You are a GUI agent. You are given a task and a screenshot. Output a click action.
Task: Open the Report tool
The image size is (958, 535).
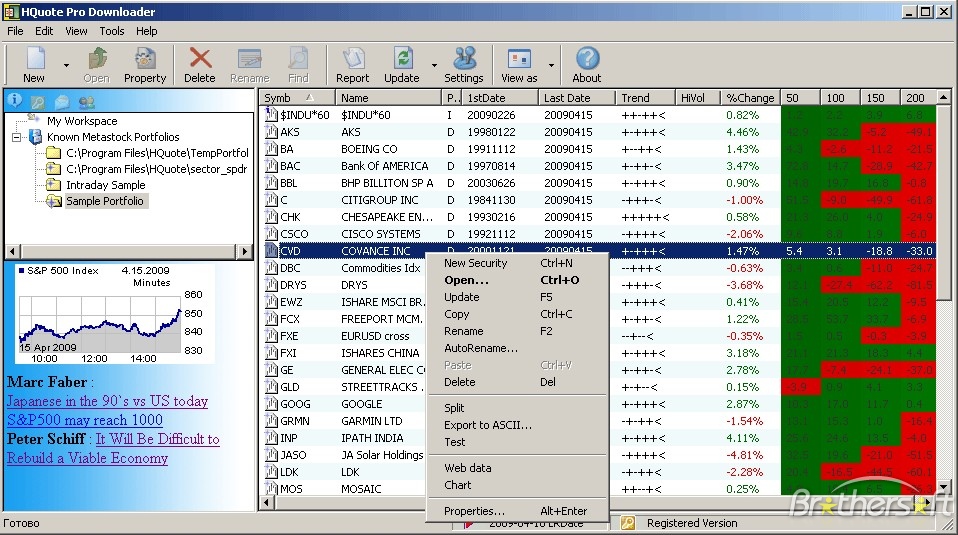352,60
